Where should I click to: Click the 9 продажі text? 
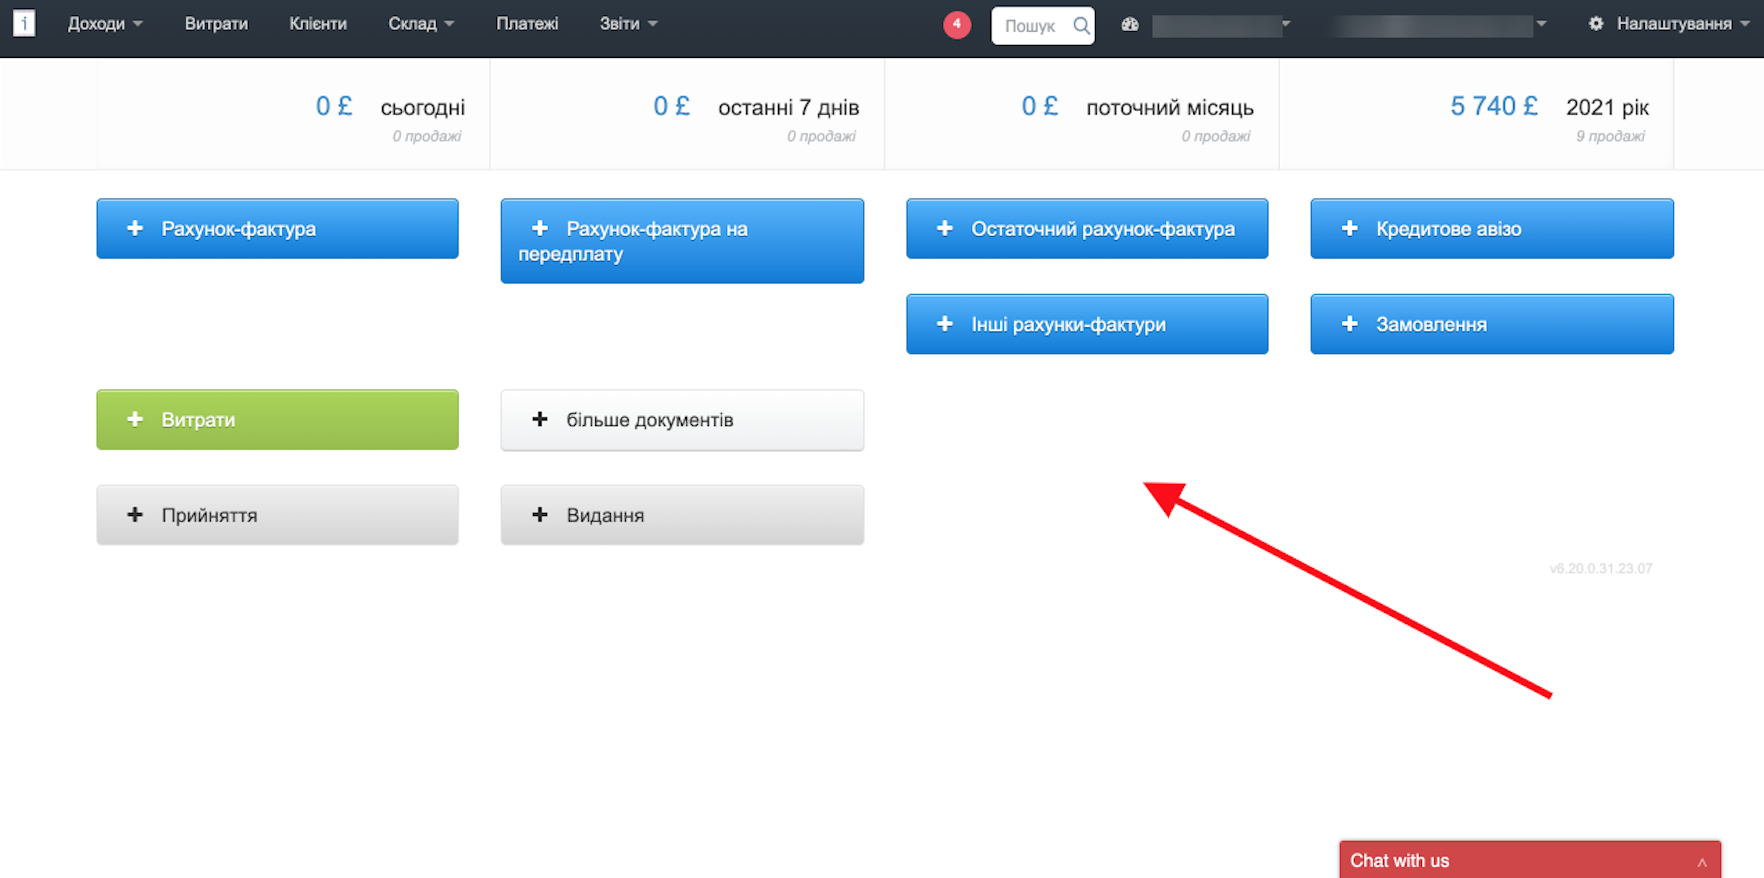point(1610,136)
